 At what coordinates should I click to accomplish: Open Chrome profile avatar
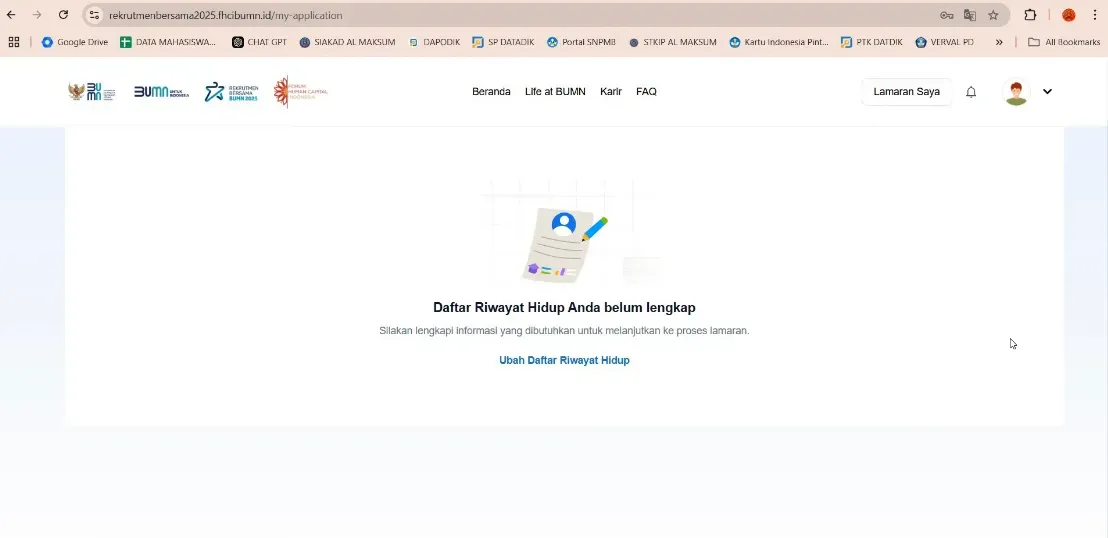pos(1068,15)
